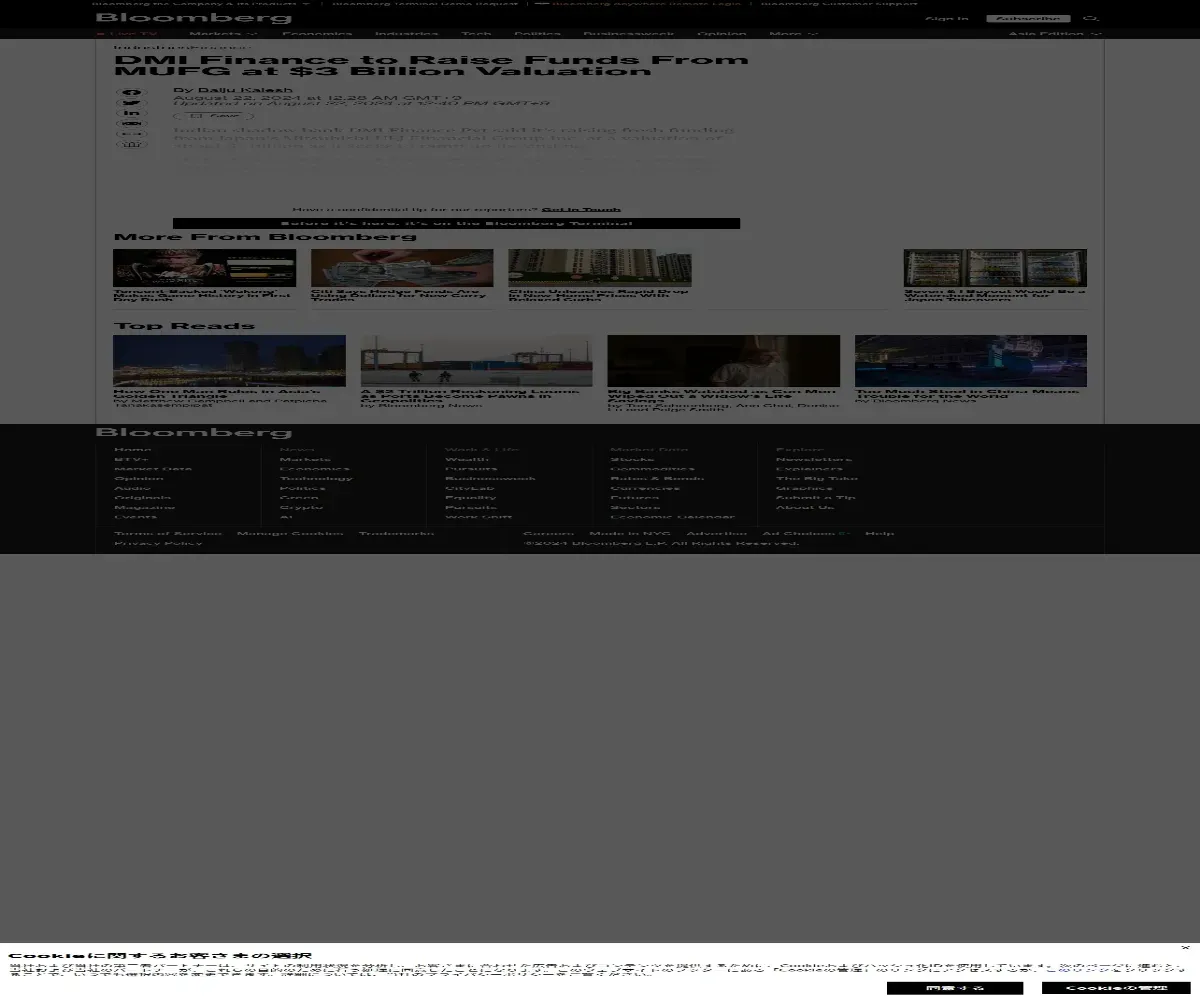Screen dimensions: 1200x1000
Task: Click footer Stocks link
Action: (632, 460)
